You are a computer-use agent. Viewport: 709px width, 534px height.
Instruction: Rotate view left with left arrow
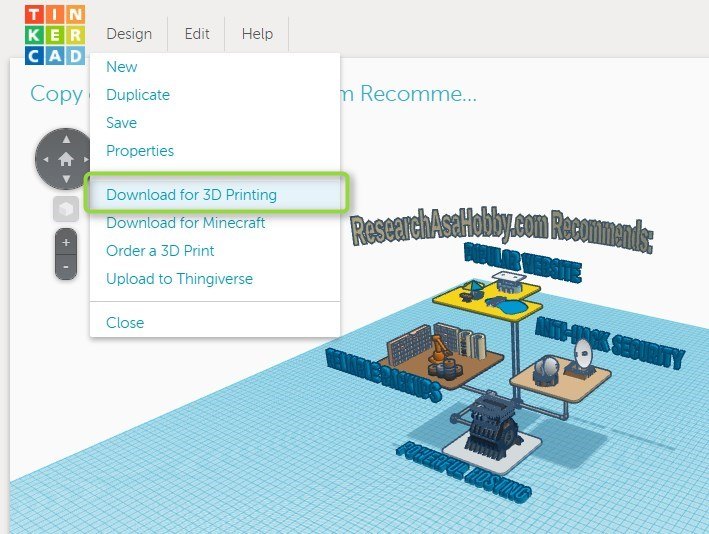tap(46, 159)
